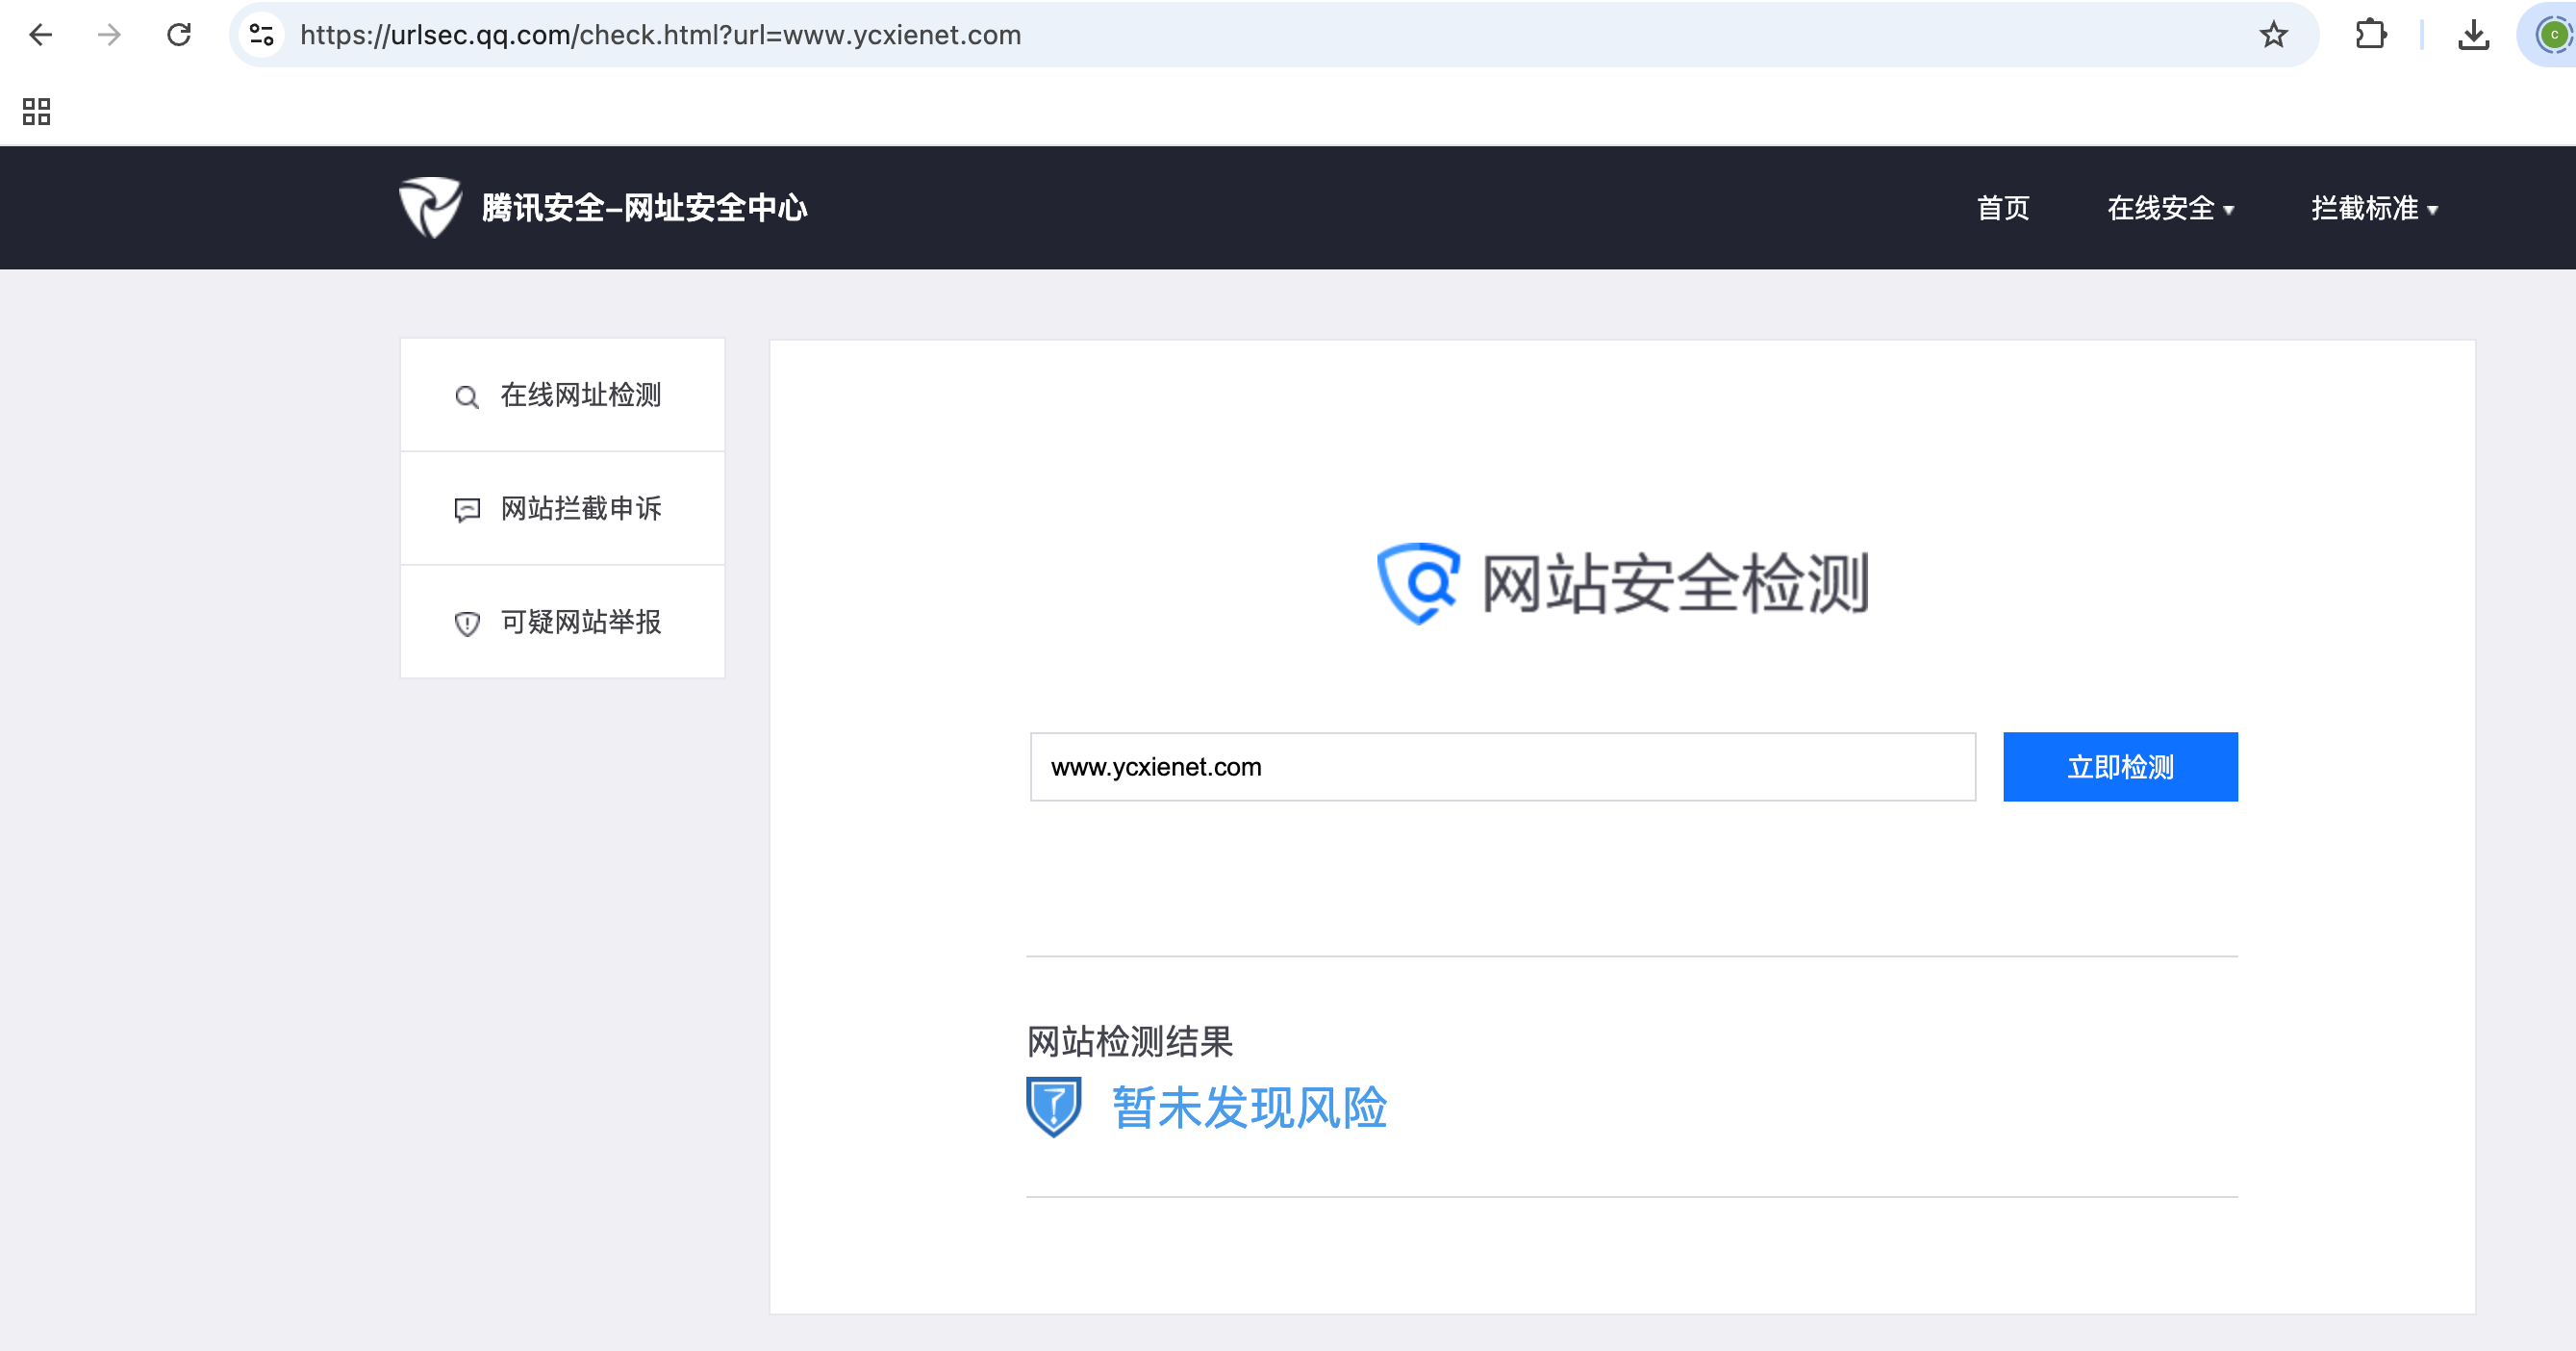Reload the current page
Viewport: 2576px width, 1351px height.
[179, 35]
